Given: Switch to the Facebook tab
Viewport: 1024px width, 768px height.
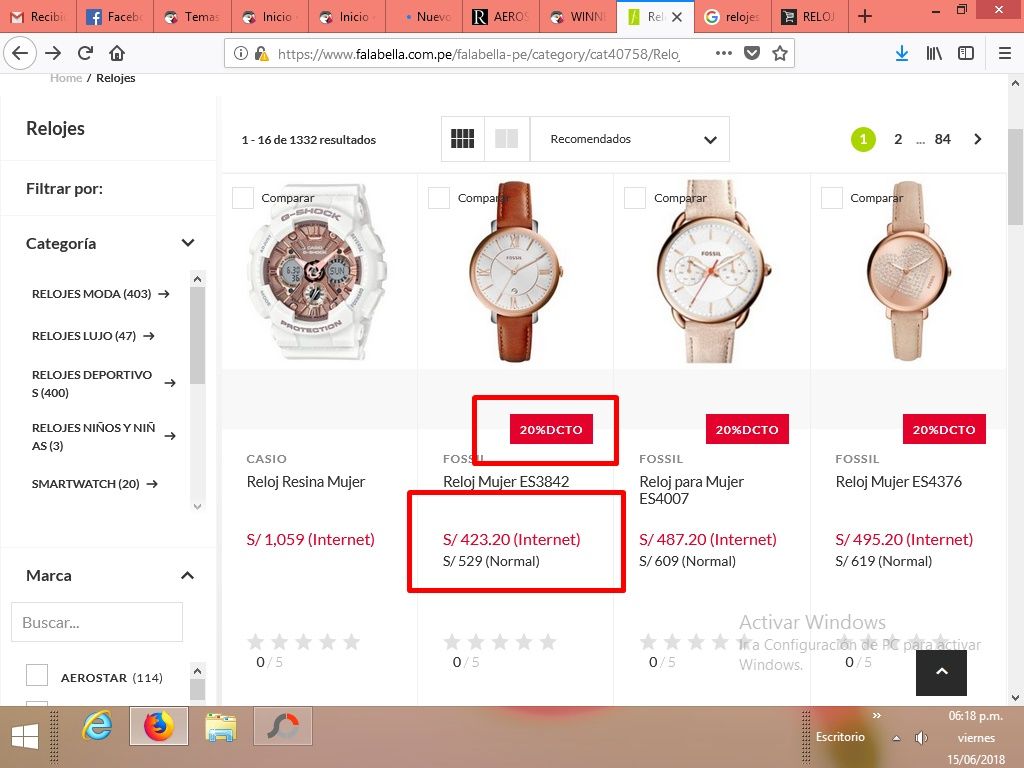Looking at the screenshot, I should click(x=115, y=16).
